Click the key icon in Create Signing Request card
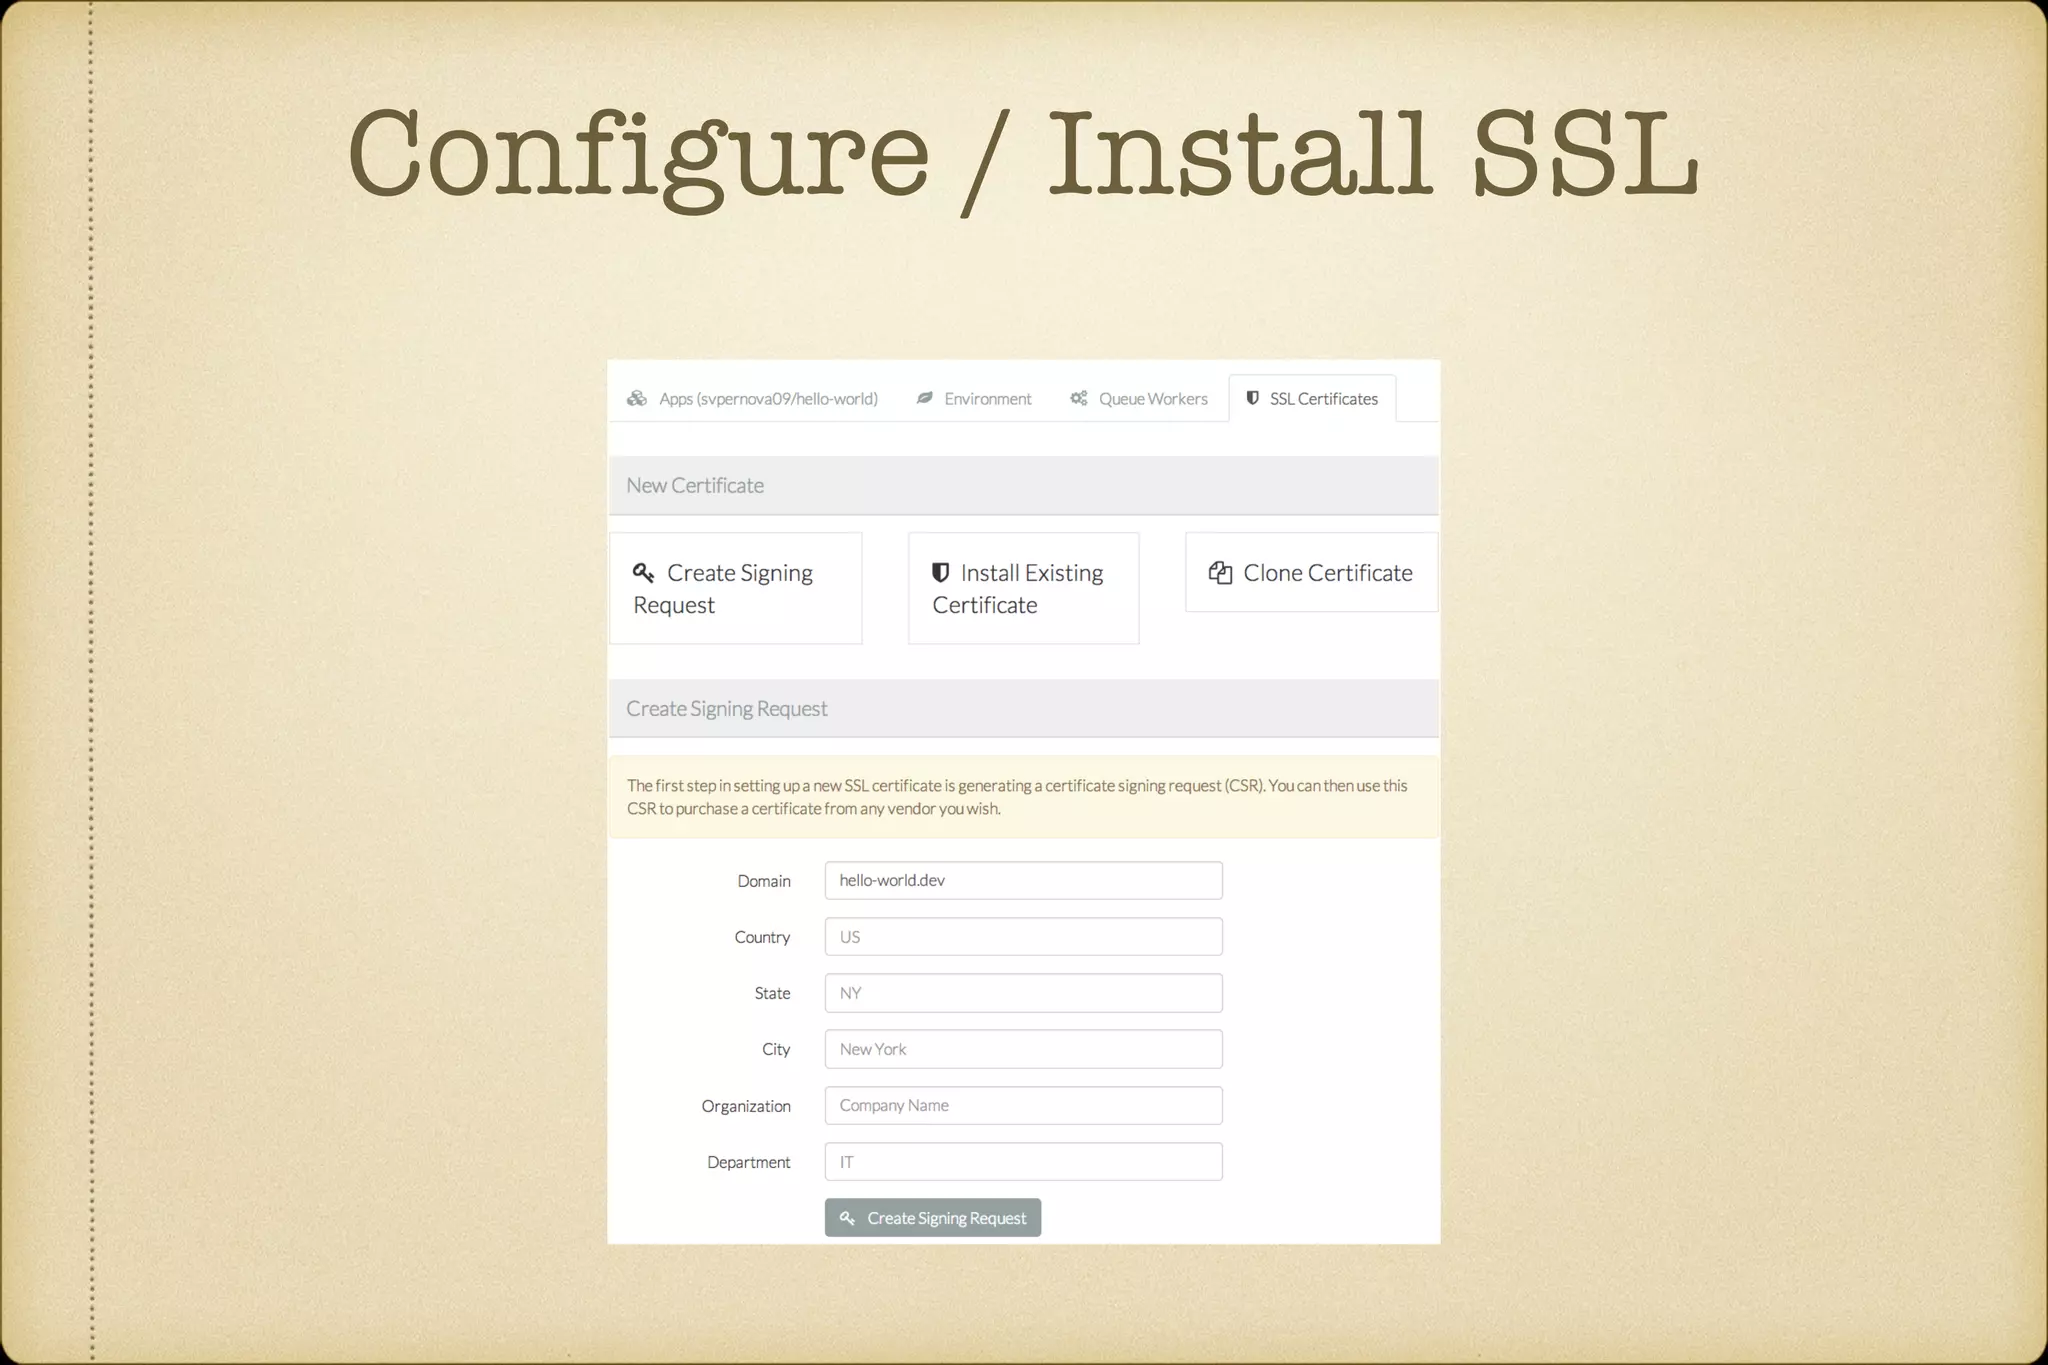Image resolution: width=2048 pixels, height=1365 pixels. click(644, 573)
